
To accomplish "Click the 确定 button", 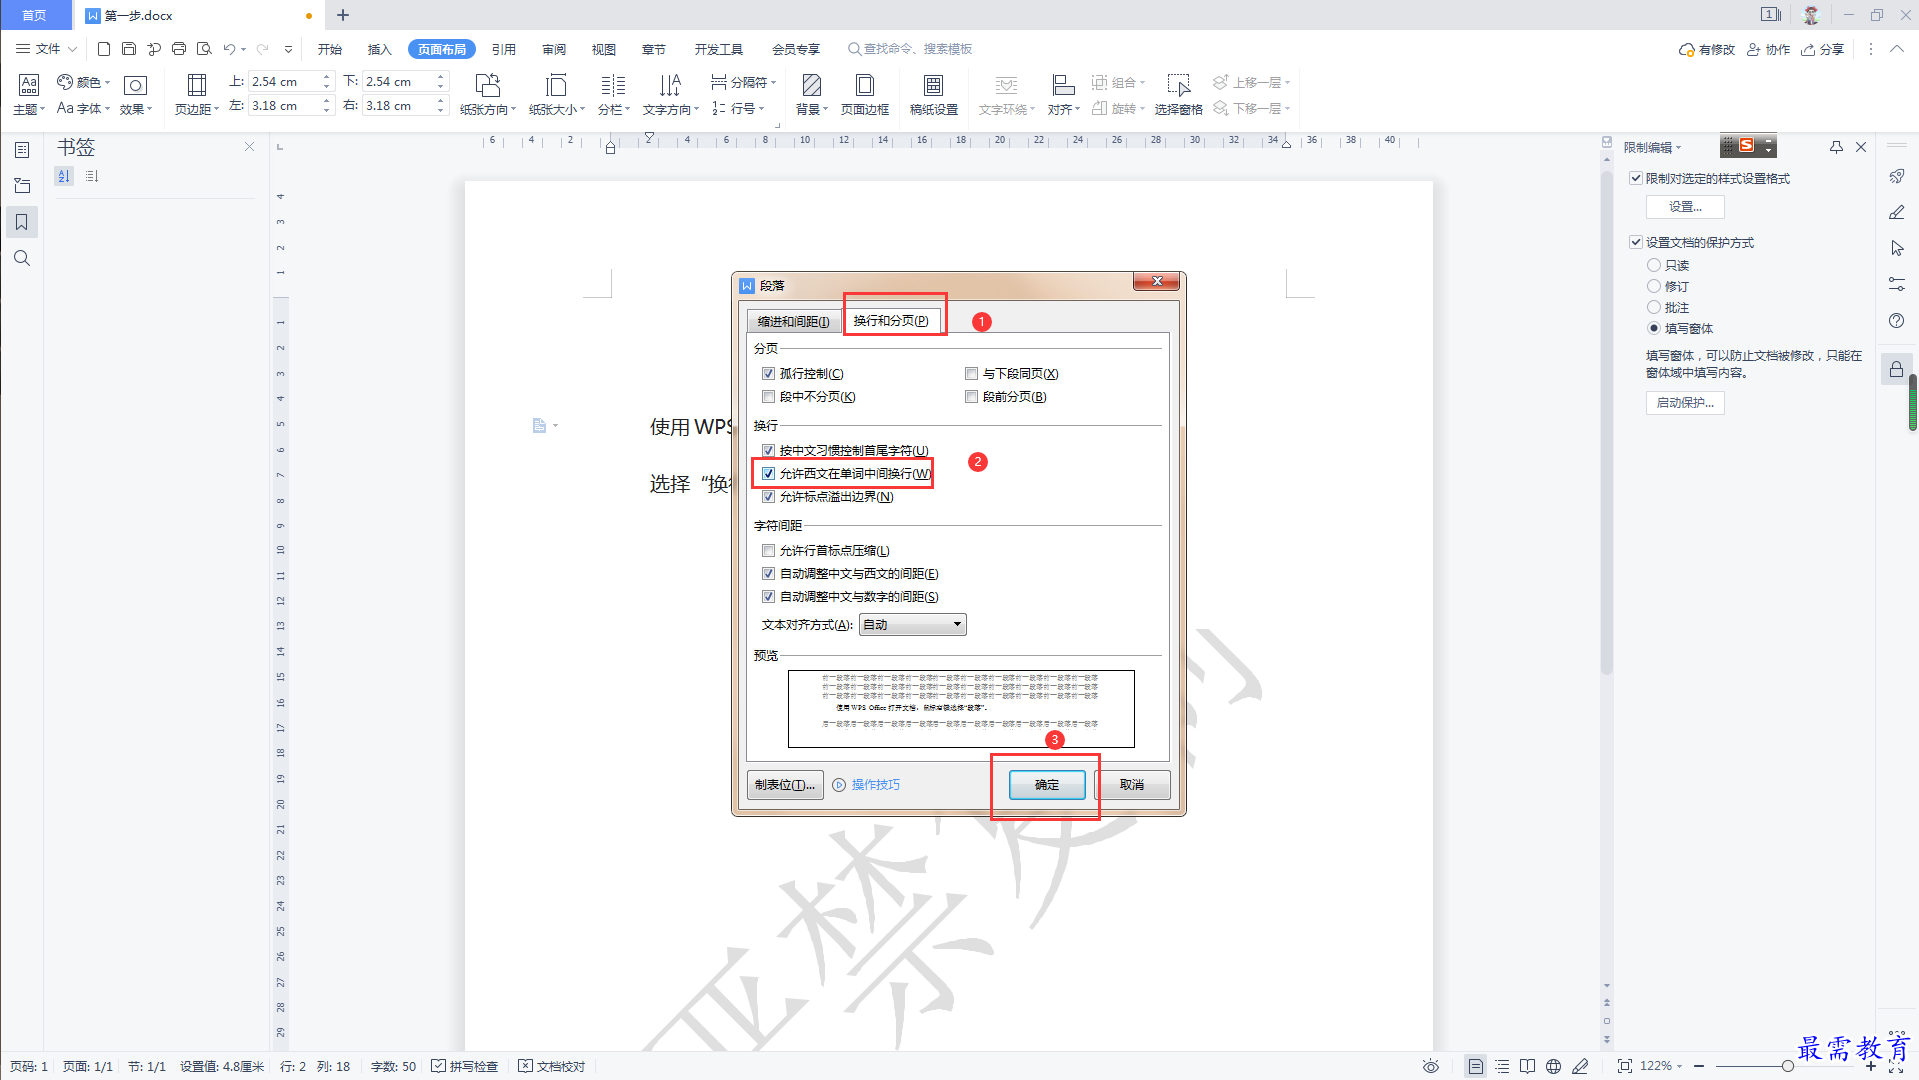I will coord(1047,785).
